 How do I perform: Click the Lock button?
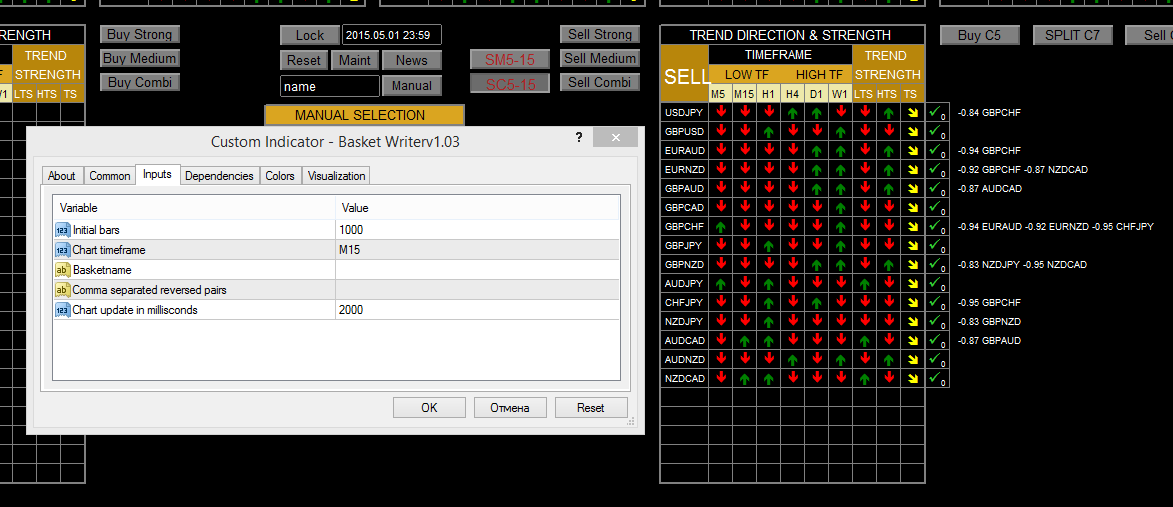tap(310, 35)
